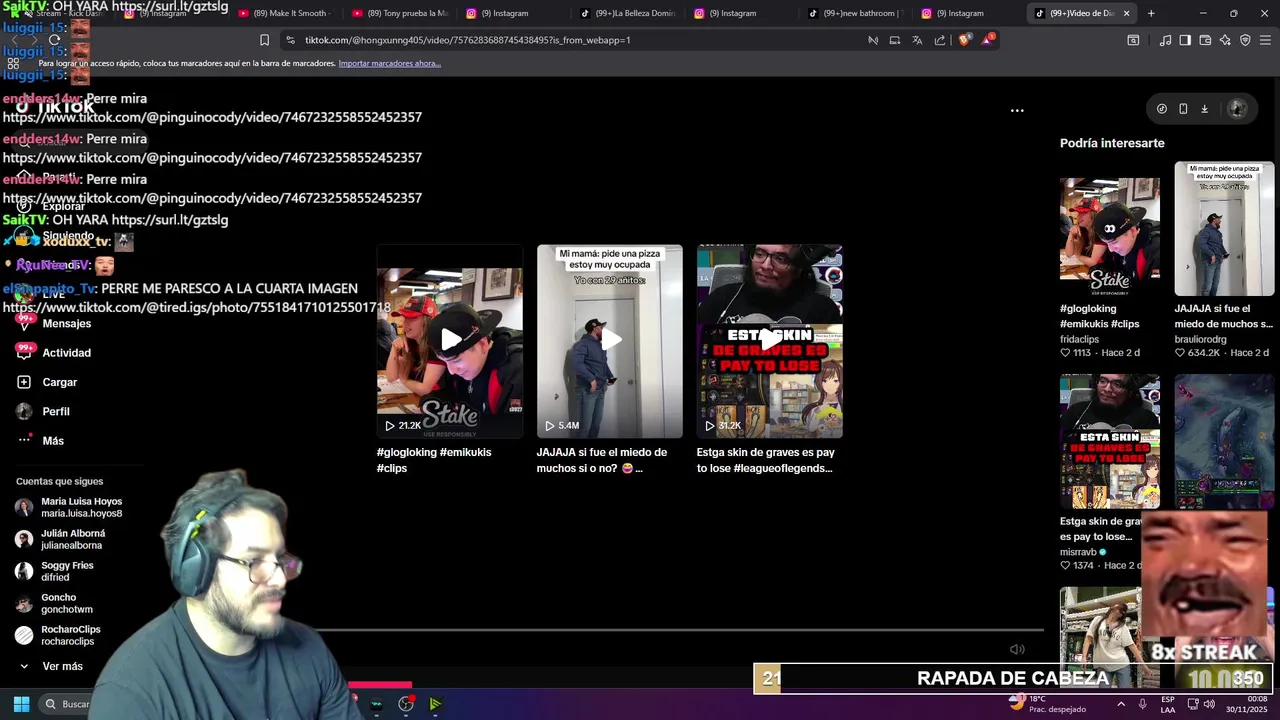This screenshot has width=1280, height=720.
Task: Open misrravb 'Esta skin' suggested thumbnail
Action: click(1110, 441)
